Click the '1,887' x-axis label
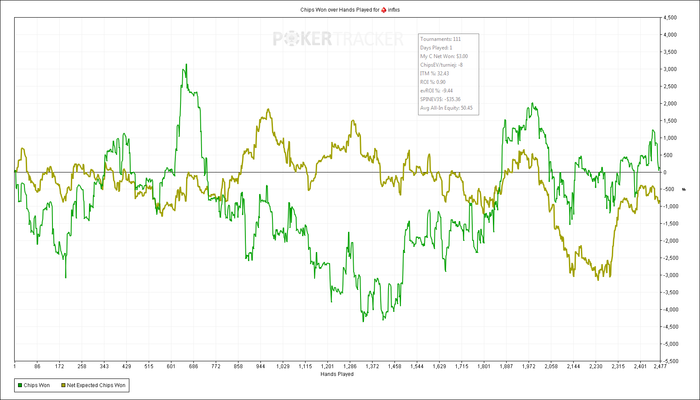Screen dimensions: 700x400 click(x=506, y=367)
